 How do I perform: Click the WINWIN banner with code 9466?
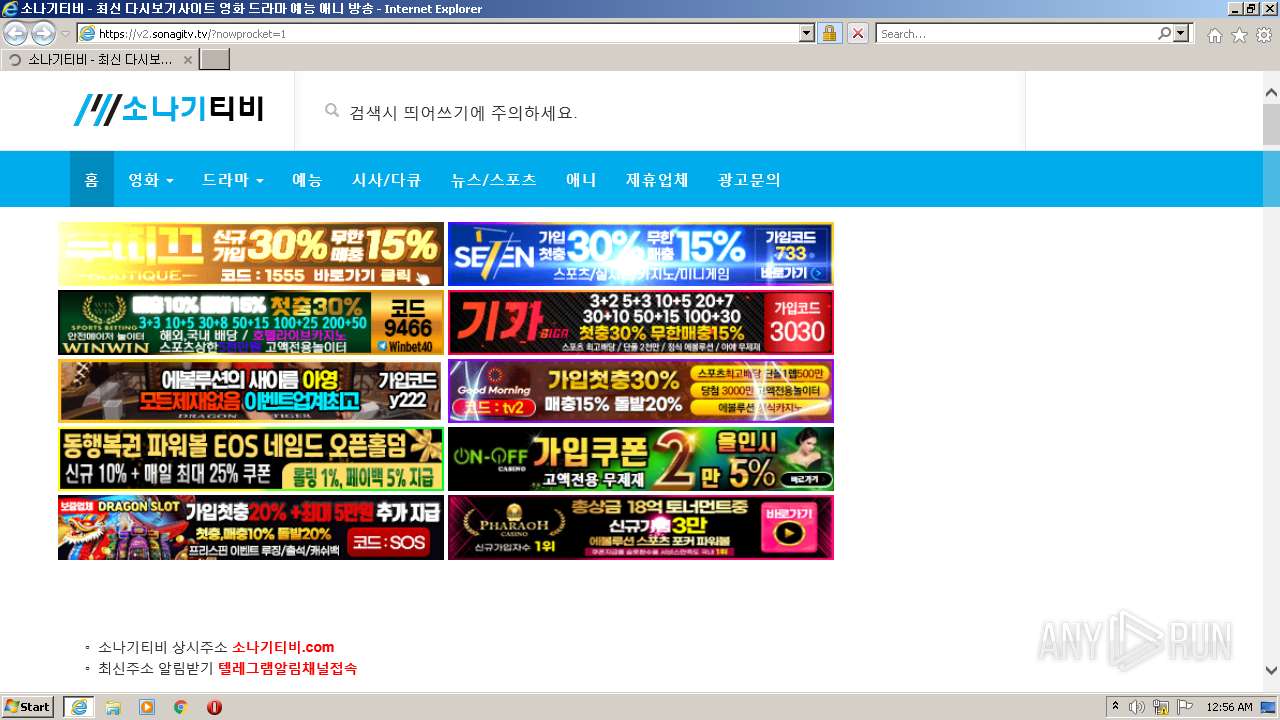point(251,322)
